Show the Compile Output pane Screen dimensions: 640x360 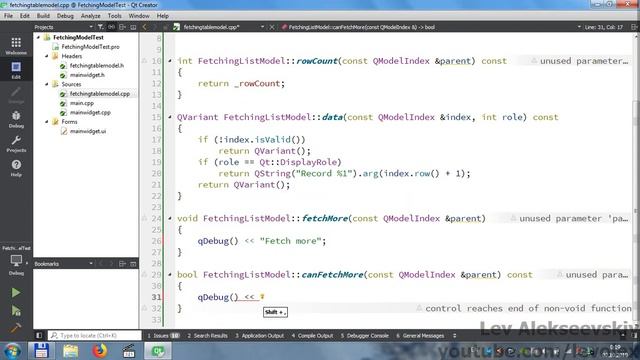[312, 336]
